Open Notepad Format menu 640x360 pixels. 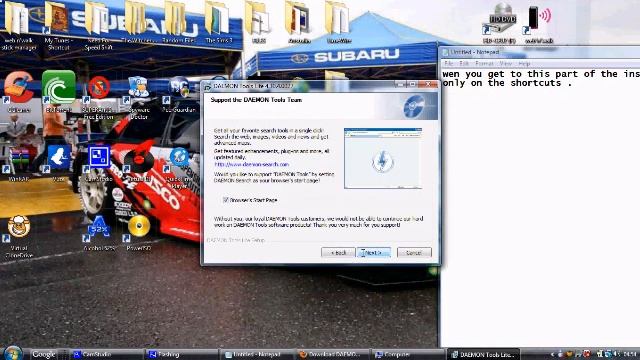click(484, 64)
